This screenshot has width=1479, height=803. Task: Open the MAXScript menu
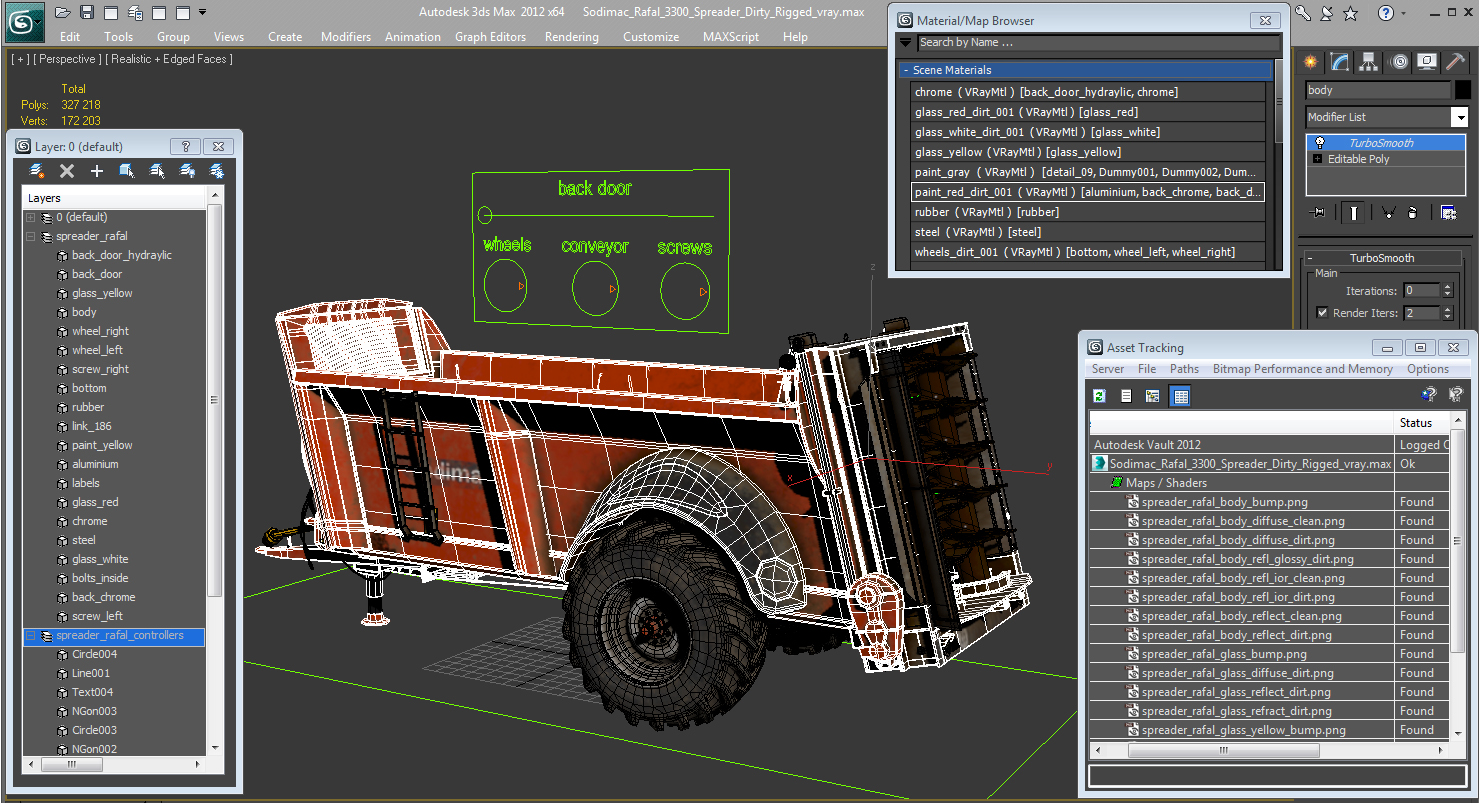pos(731,37)
